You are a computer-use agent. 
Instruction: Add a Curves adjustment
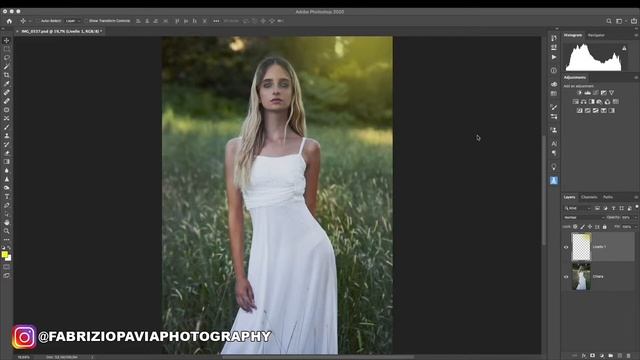[x=596, y=93]
